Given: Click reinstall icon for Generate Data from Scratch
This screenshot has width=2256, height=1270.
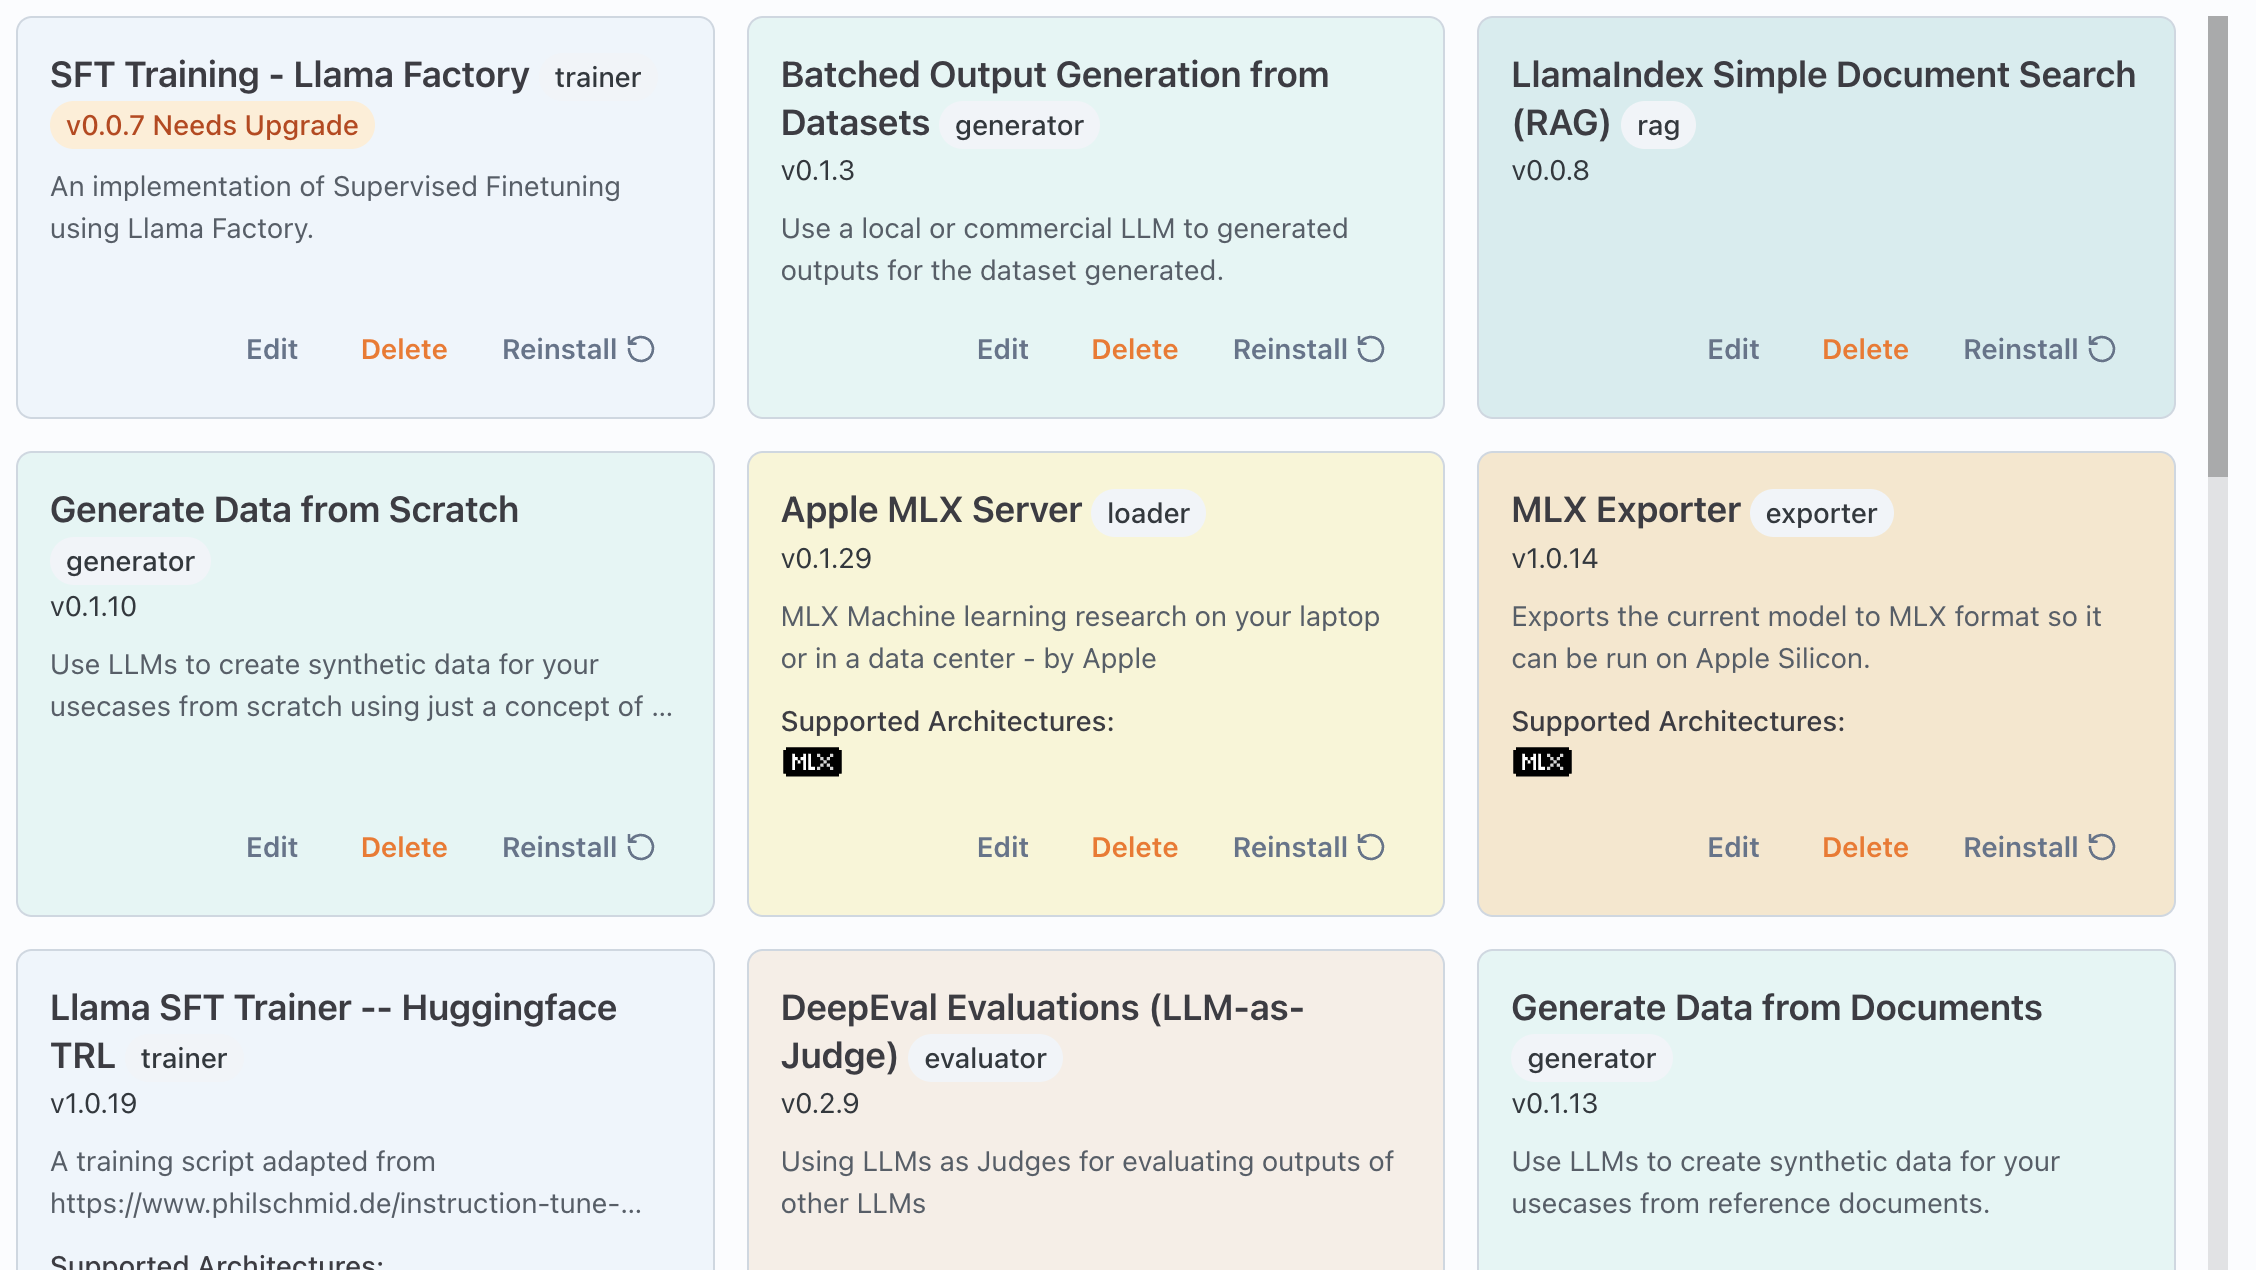Looking at the screenshot, I should [640, 847].
